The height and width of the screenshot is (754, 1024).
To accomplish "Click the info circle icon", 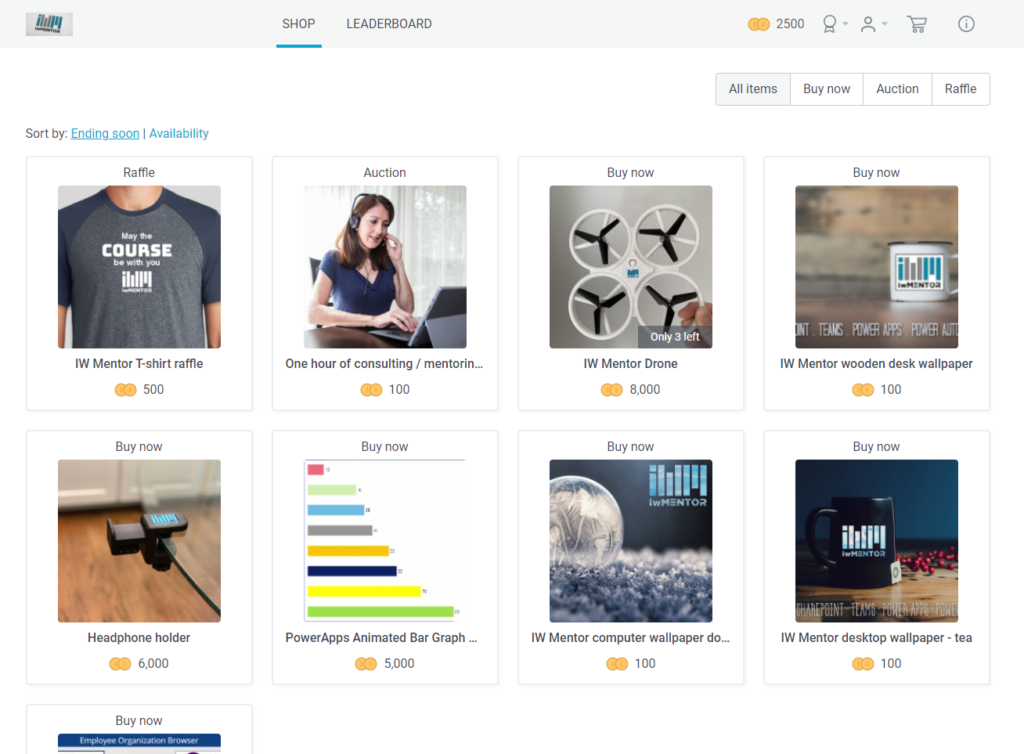I will pos(966,24).
